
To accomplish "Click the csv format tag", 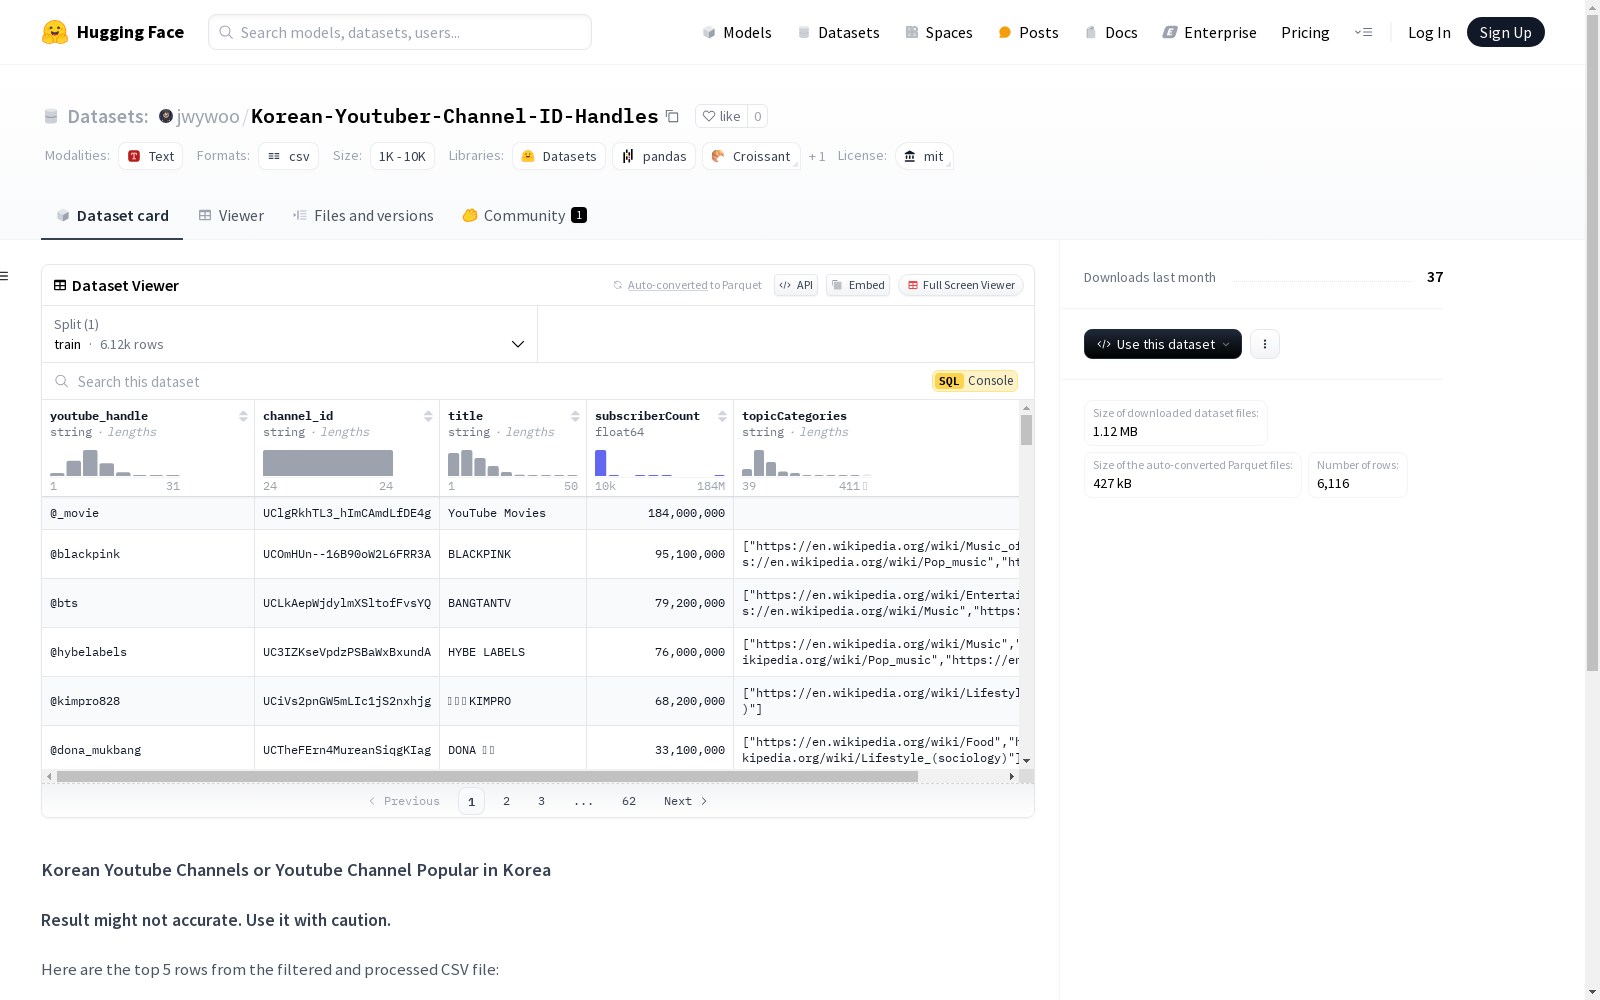I will 289,156.
